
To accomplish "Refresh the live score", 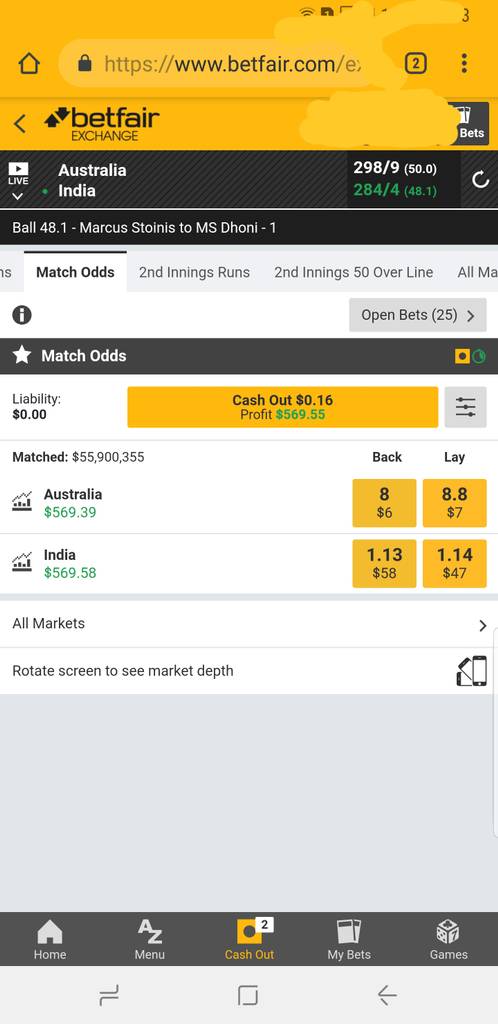I will pos(480,180).
